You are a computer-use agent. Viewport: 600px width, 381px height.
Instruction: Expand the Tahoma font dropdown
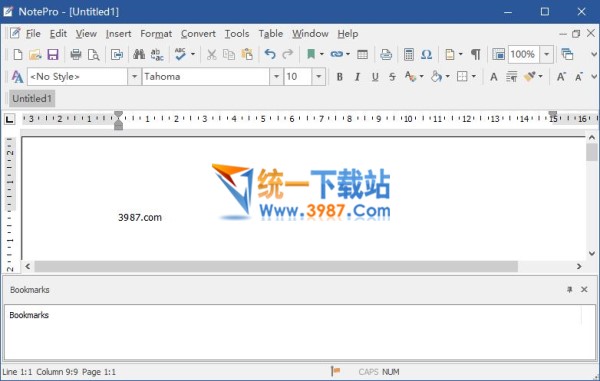[x=276, y=77]
